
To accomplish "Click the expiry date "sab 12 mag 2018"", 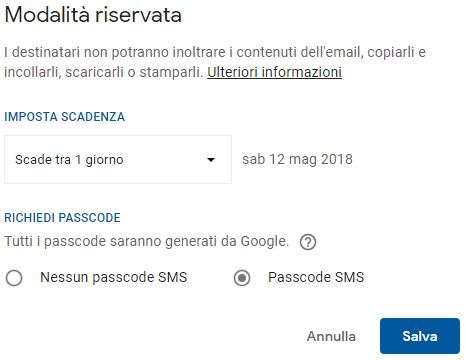I will coord(297,160).
